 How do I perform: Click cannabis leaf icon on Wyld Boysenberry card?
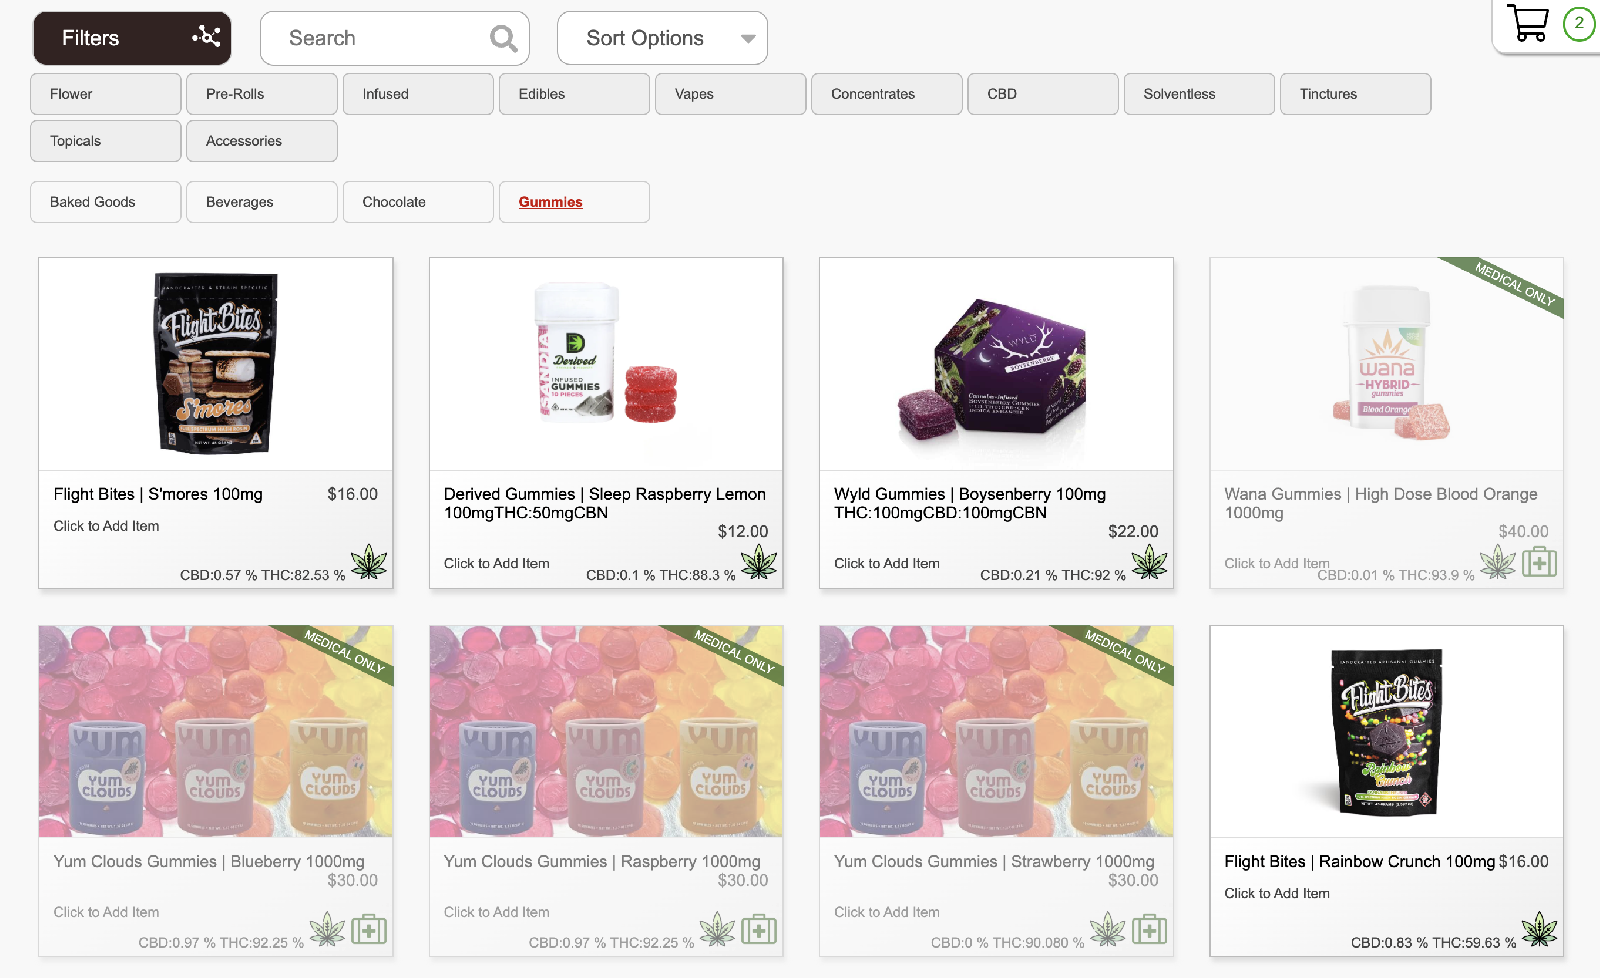click(x=1149, y=562)
